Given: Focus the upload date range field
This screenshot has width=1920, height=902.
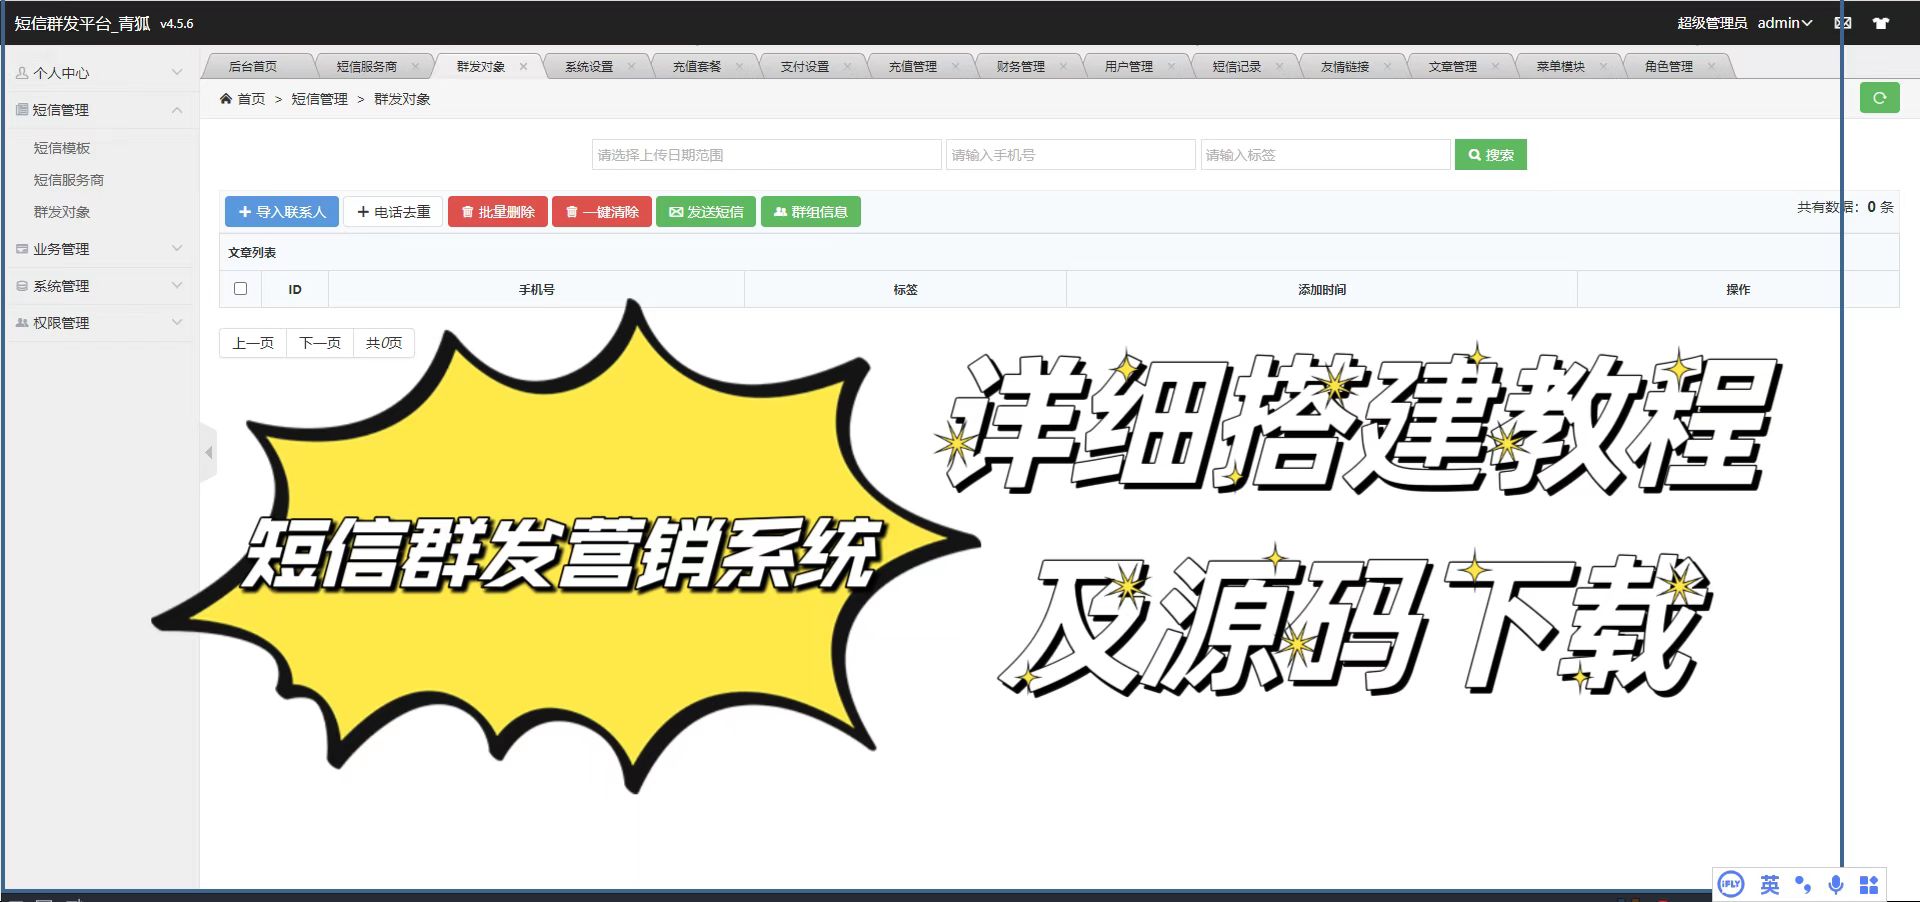Looking at the screenshot, I should [767, 154].
